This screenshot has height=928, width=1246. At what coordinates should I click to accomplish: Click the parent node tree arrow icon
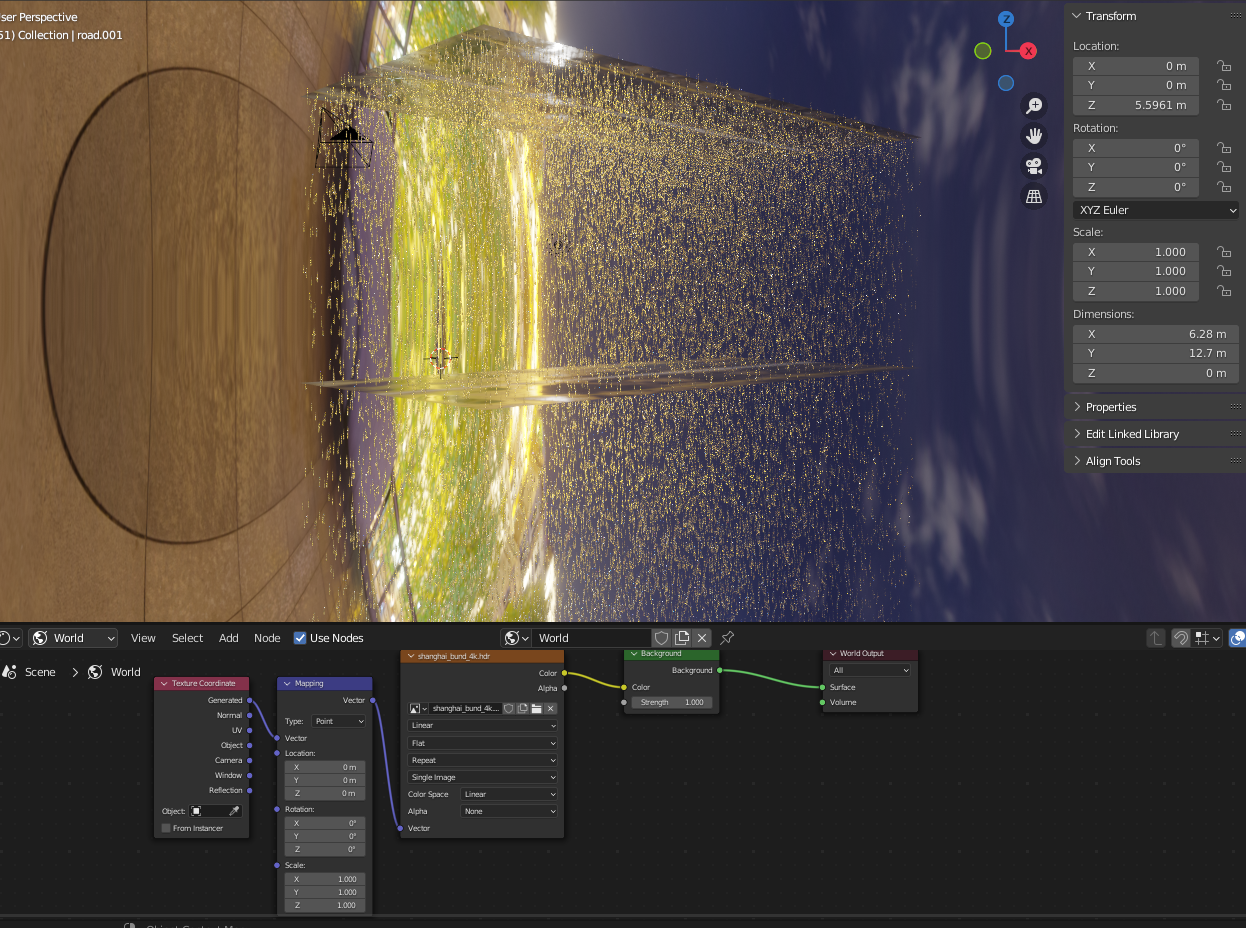coord(1155,638)
